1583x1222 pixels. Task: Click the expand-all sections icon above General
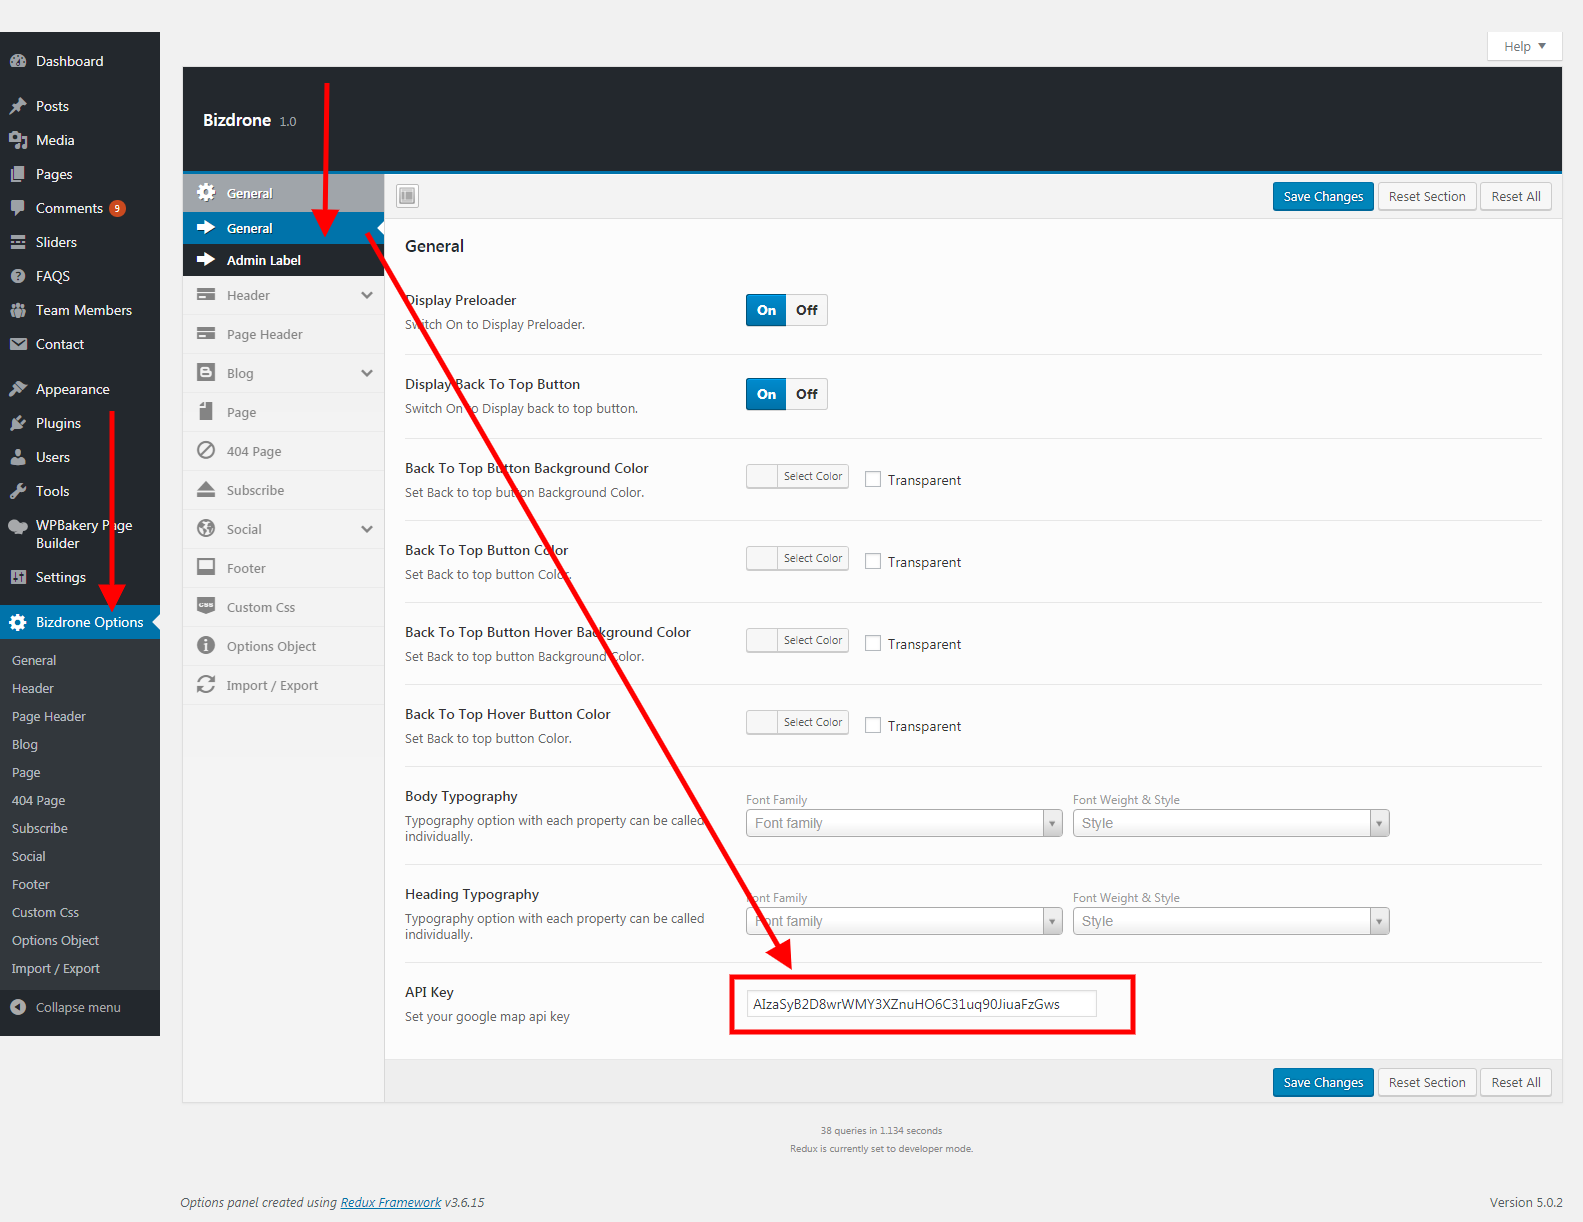407,196
